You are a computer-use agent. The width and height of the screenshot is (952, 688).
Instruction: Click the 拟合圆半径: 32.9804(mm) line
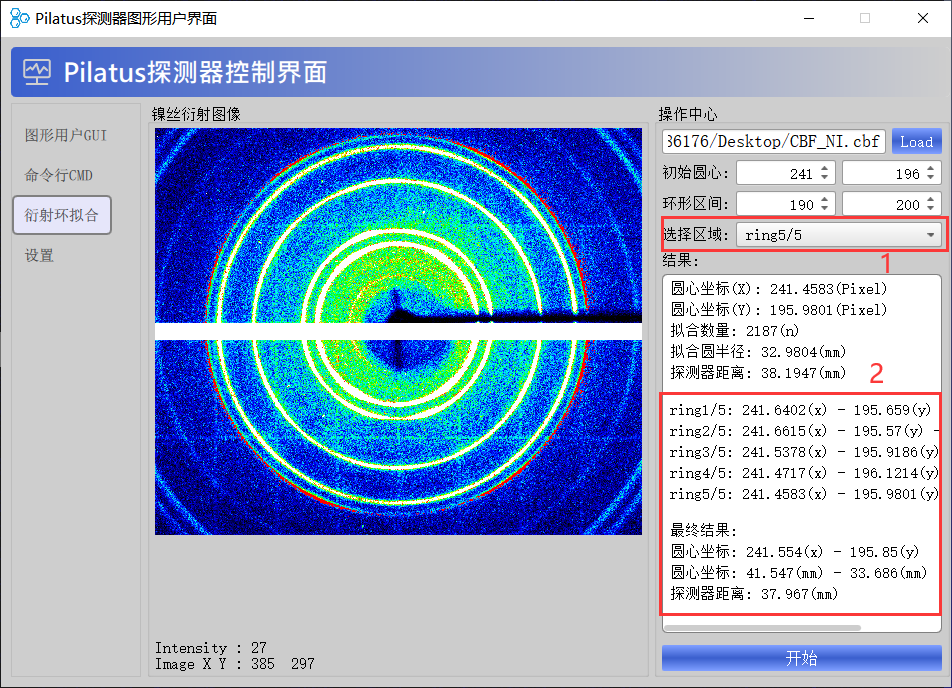coord(758,352)
